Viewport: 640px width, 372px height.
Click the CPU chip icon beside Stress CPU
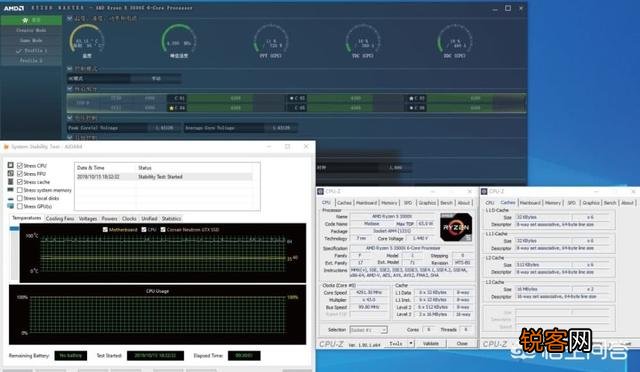coord(11,165)
